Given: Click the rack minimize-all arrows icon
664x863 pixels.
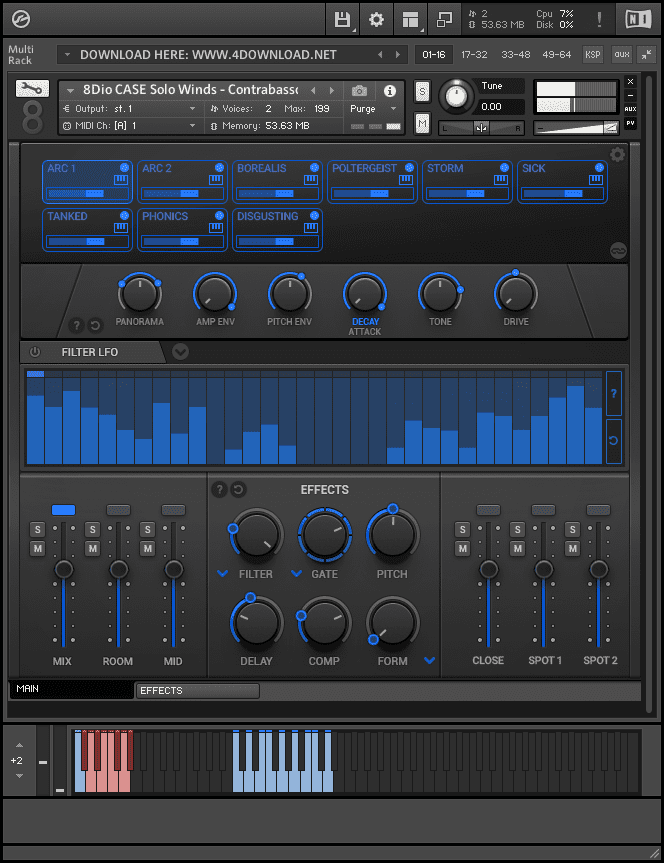Looking at the screenshot, I should tap(646, 54).
